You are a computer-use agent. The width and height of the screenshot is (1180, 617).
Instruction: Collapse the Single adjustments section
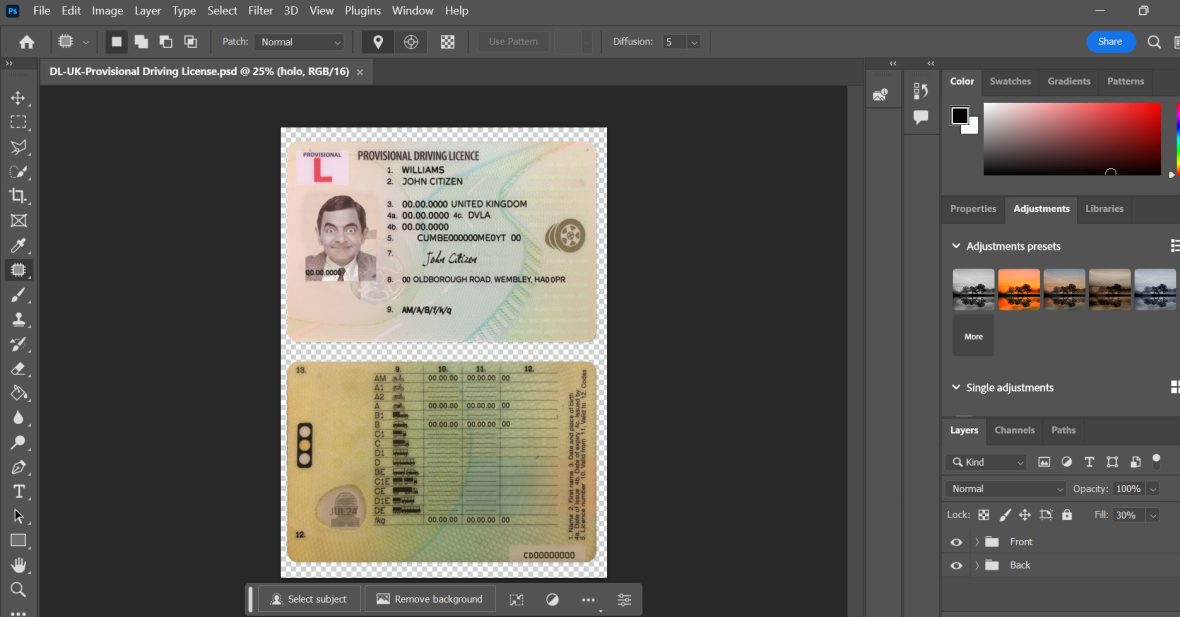click(x=956, y=387)
